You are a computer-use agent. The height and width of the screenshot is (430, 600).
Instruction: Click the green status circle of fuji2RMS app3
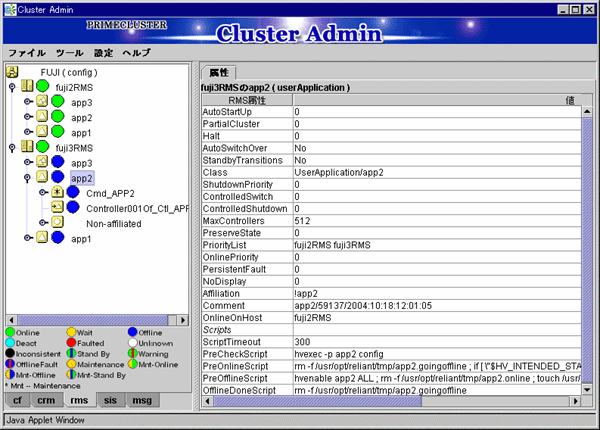pos(58,101)
